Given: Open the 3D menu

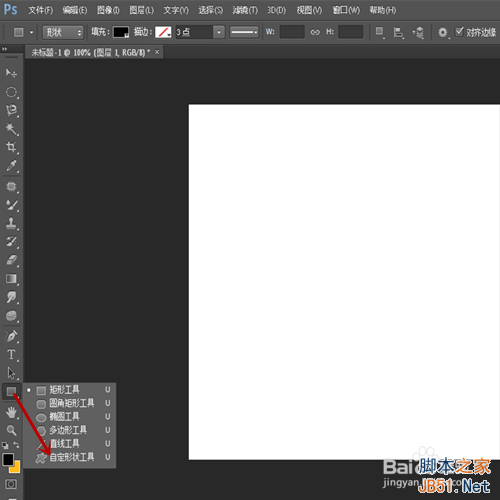Looking at the screenshot, I should pyautogui.click(x=276, y=10).
